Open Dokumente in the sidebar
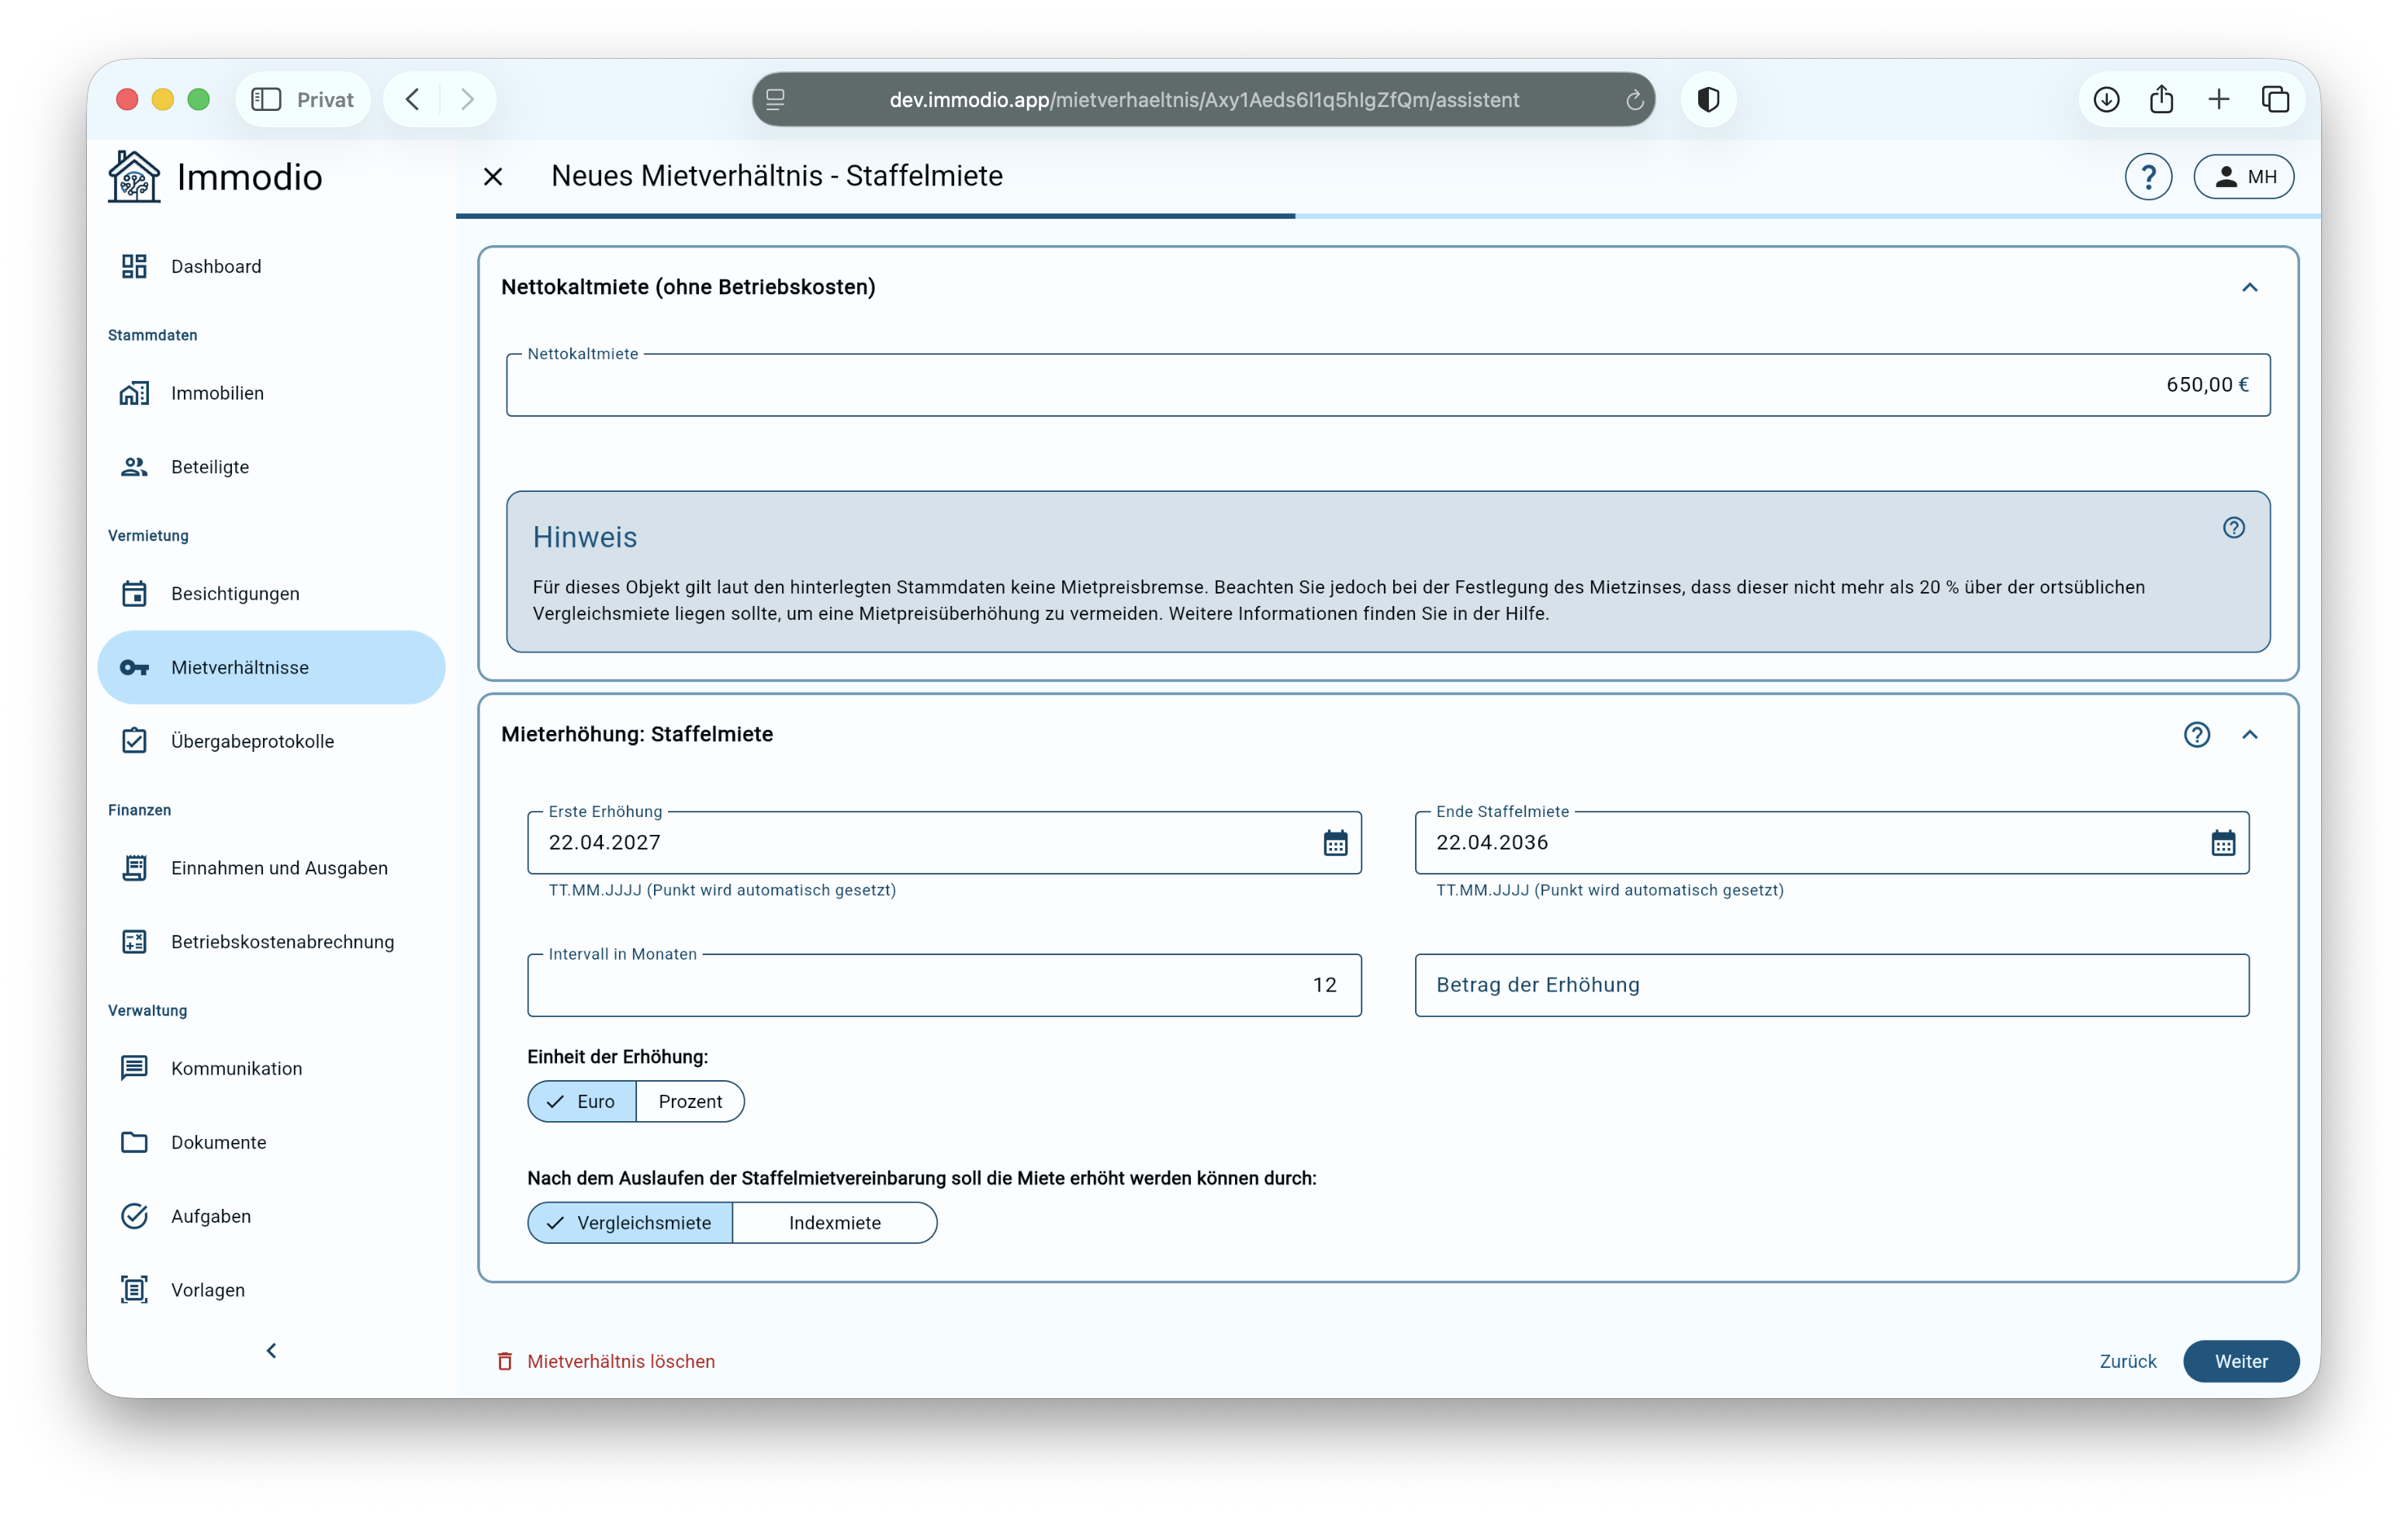Image resolution: width=2408 pixels, height=1513 pixels. pyautogui.click(x=271, y=1142)
